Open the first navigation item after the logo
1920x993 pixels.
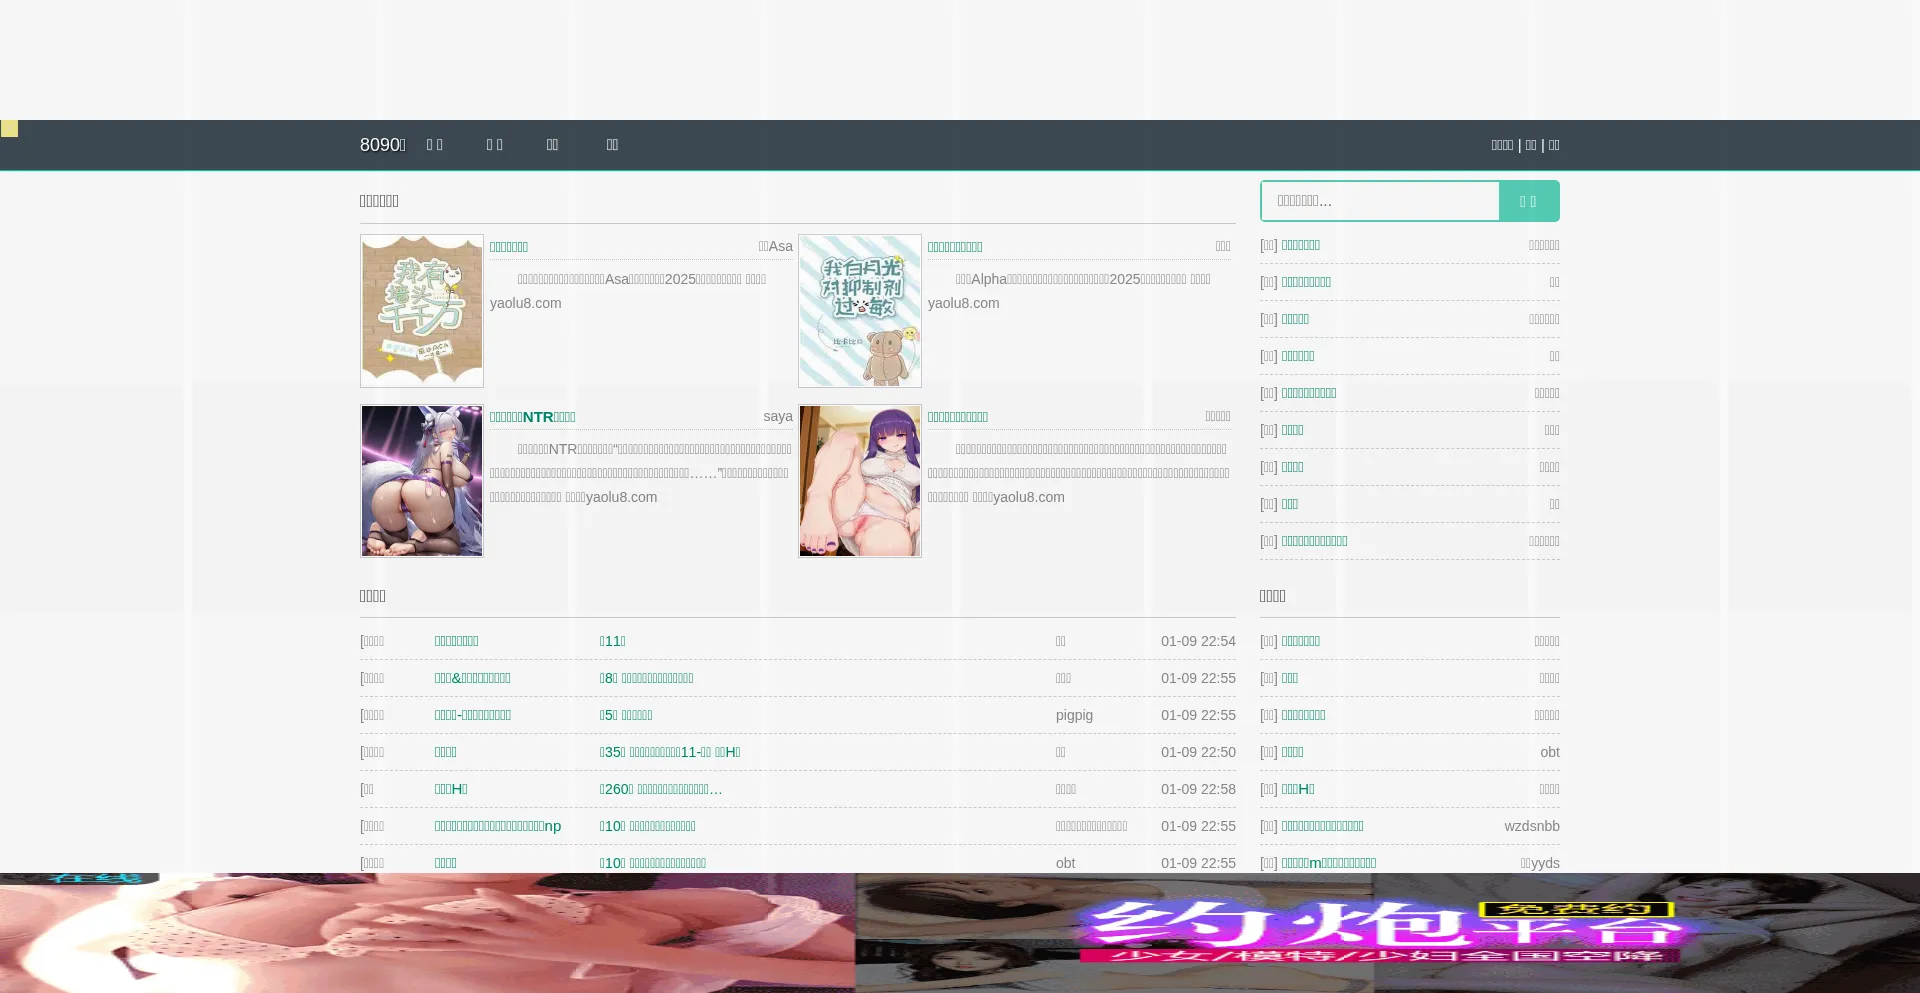pyautogui.click(x=434, y=145)
